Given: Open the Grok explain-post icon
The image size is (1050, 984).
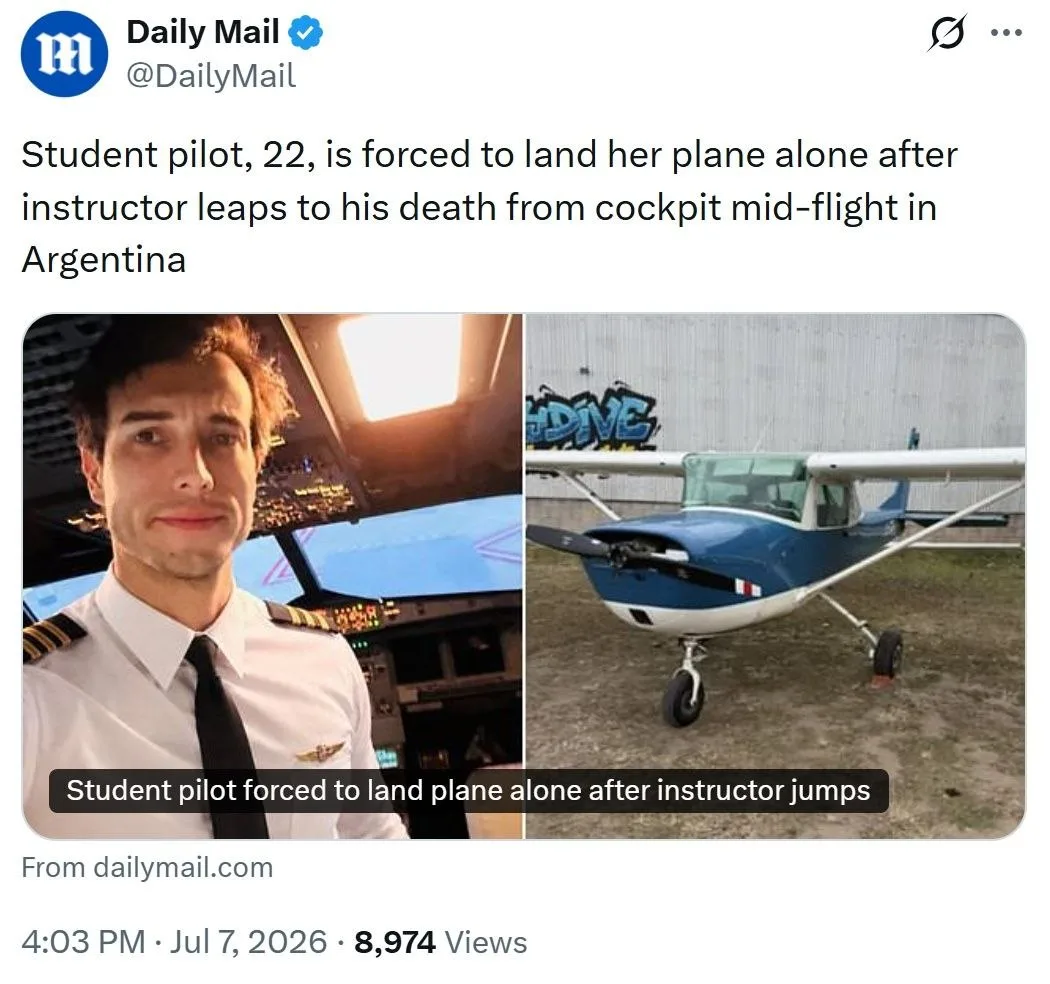Looking at the screenshot, I should (x=948, y=32).
